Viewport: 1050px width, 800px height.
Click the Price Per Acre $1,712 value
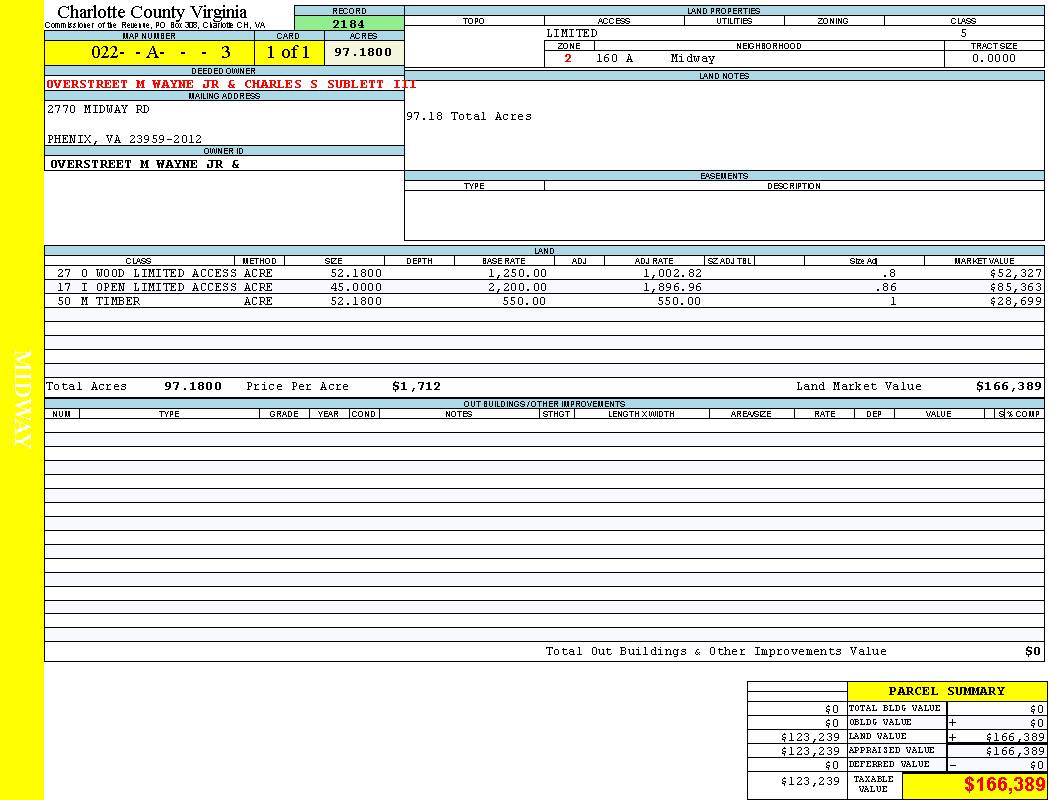tap(416, 386)
